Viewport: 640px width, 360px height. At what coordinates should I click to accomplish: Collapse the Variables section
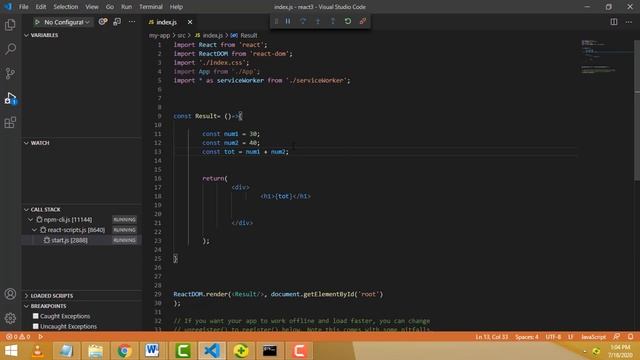coord(82,35)
